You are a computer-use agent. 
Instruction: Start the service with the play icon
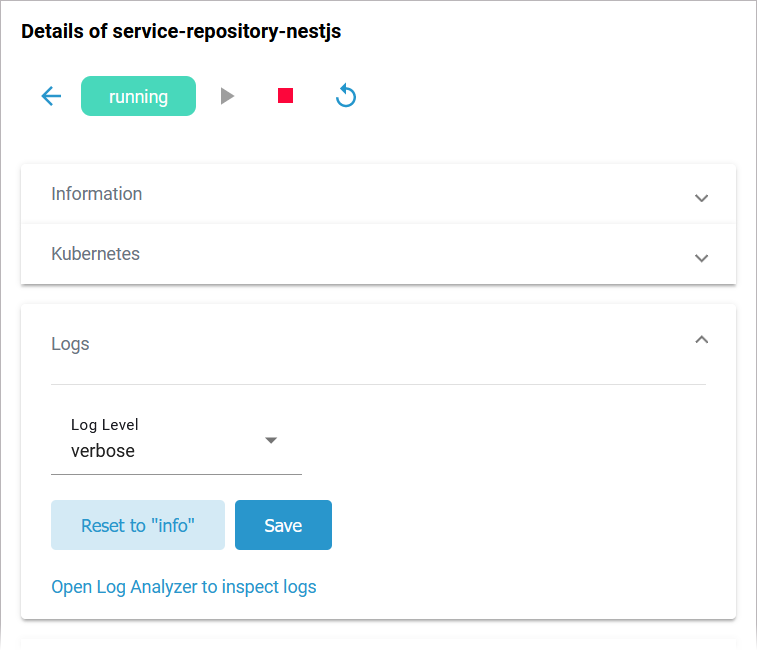tap(227, 96)
